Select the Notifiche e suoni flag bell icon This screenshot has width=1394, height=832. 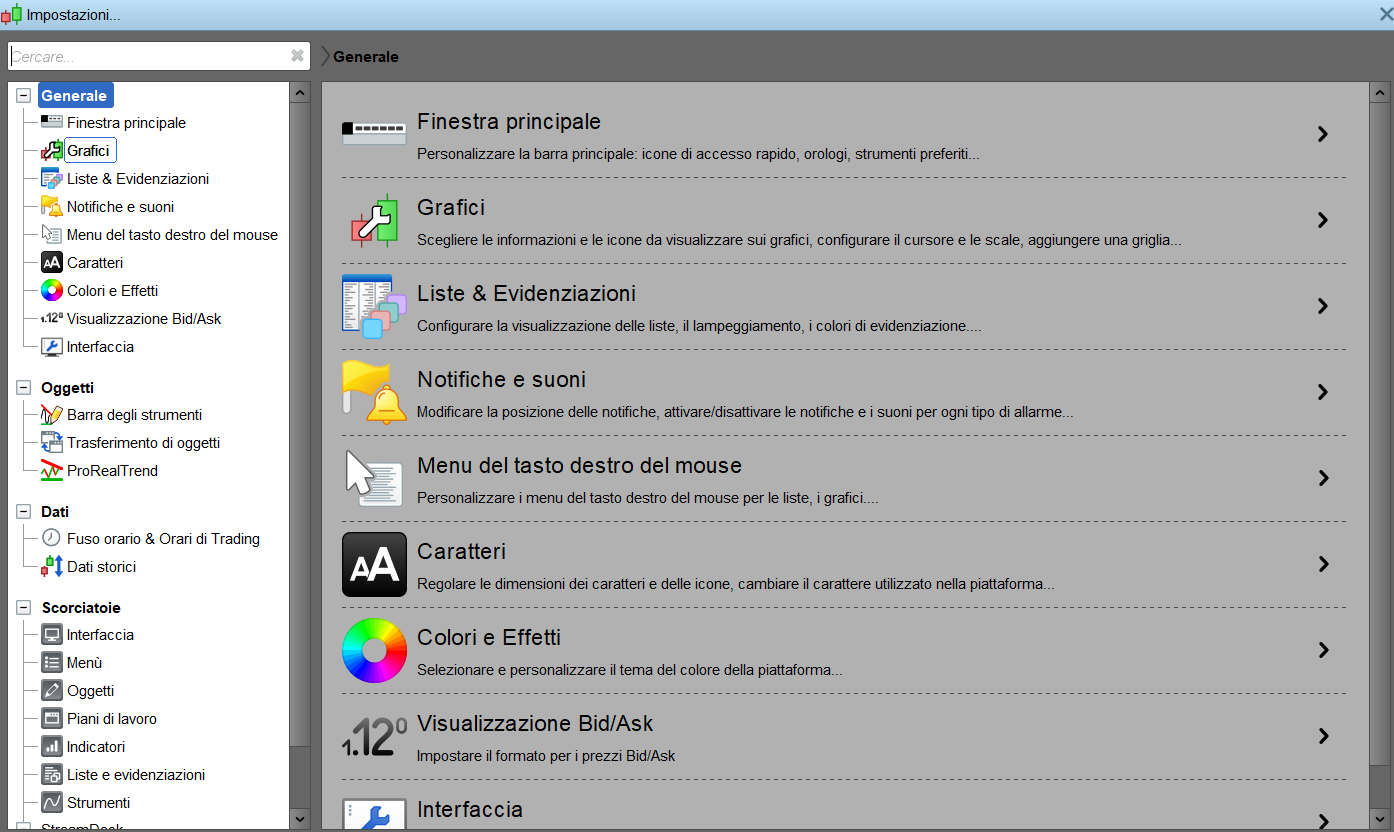(x=374, y=392)
